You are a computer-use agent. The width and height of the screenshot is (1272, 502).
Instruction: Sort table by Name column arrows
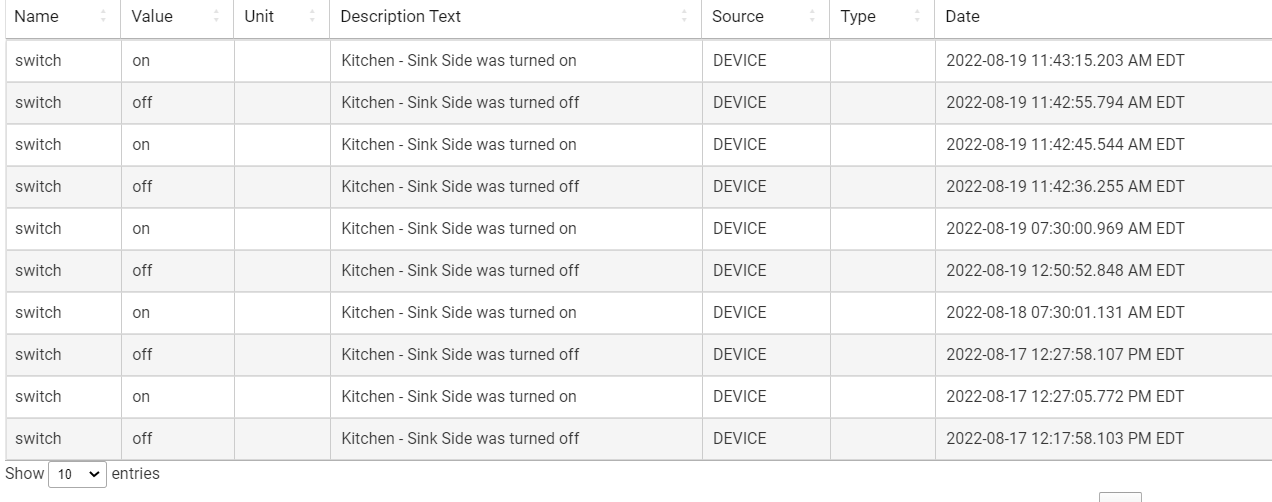(x=104, y=16)
